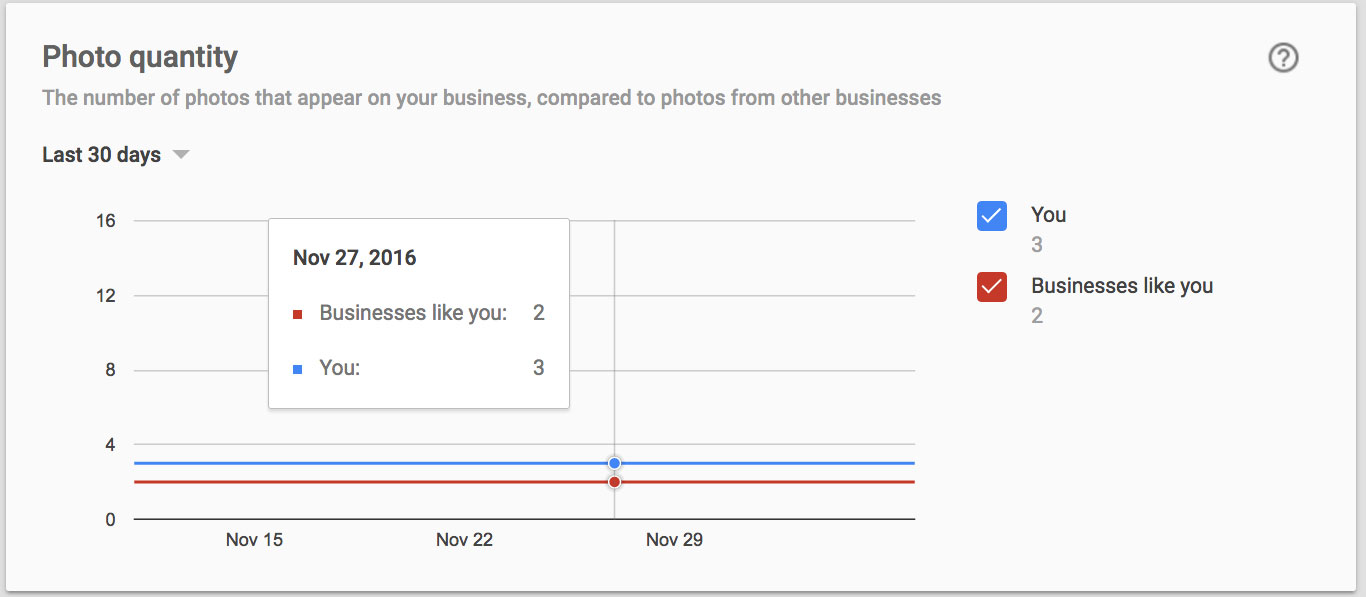Click the Nov 29 axis label
This screenshot has width=1366, height=597.
pyautogui.click(x=674, y=540)
